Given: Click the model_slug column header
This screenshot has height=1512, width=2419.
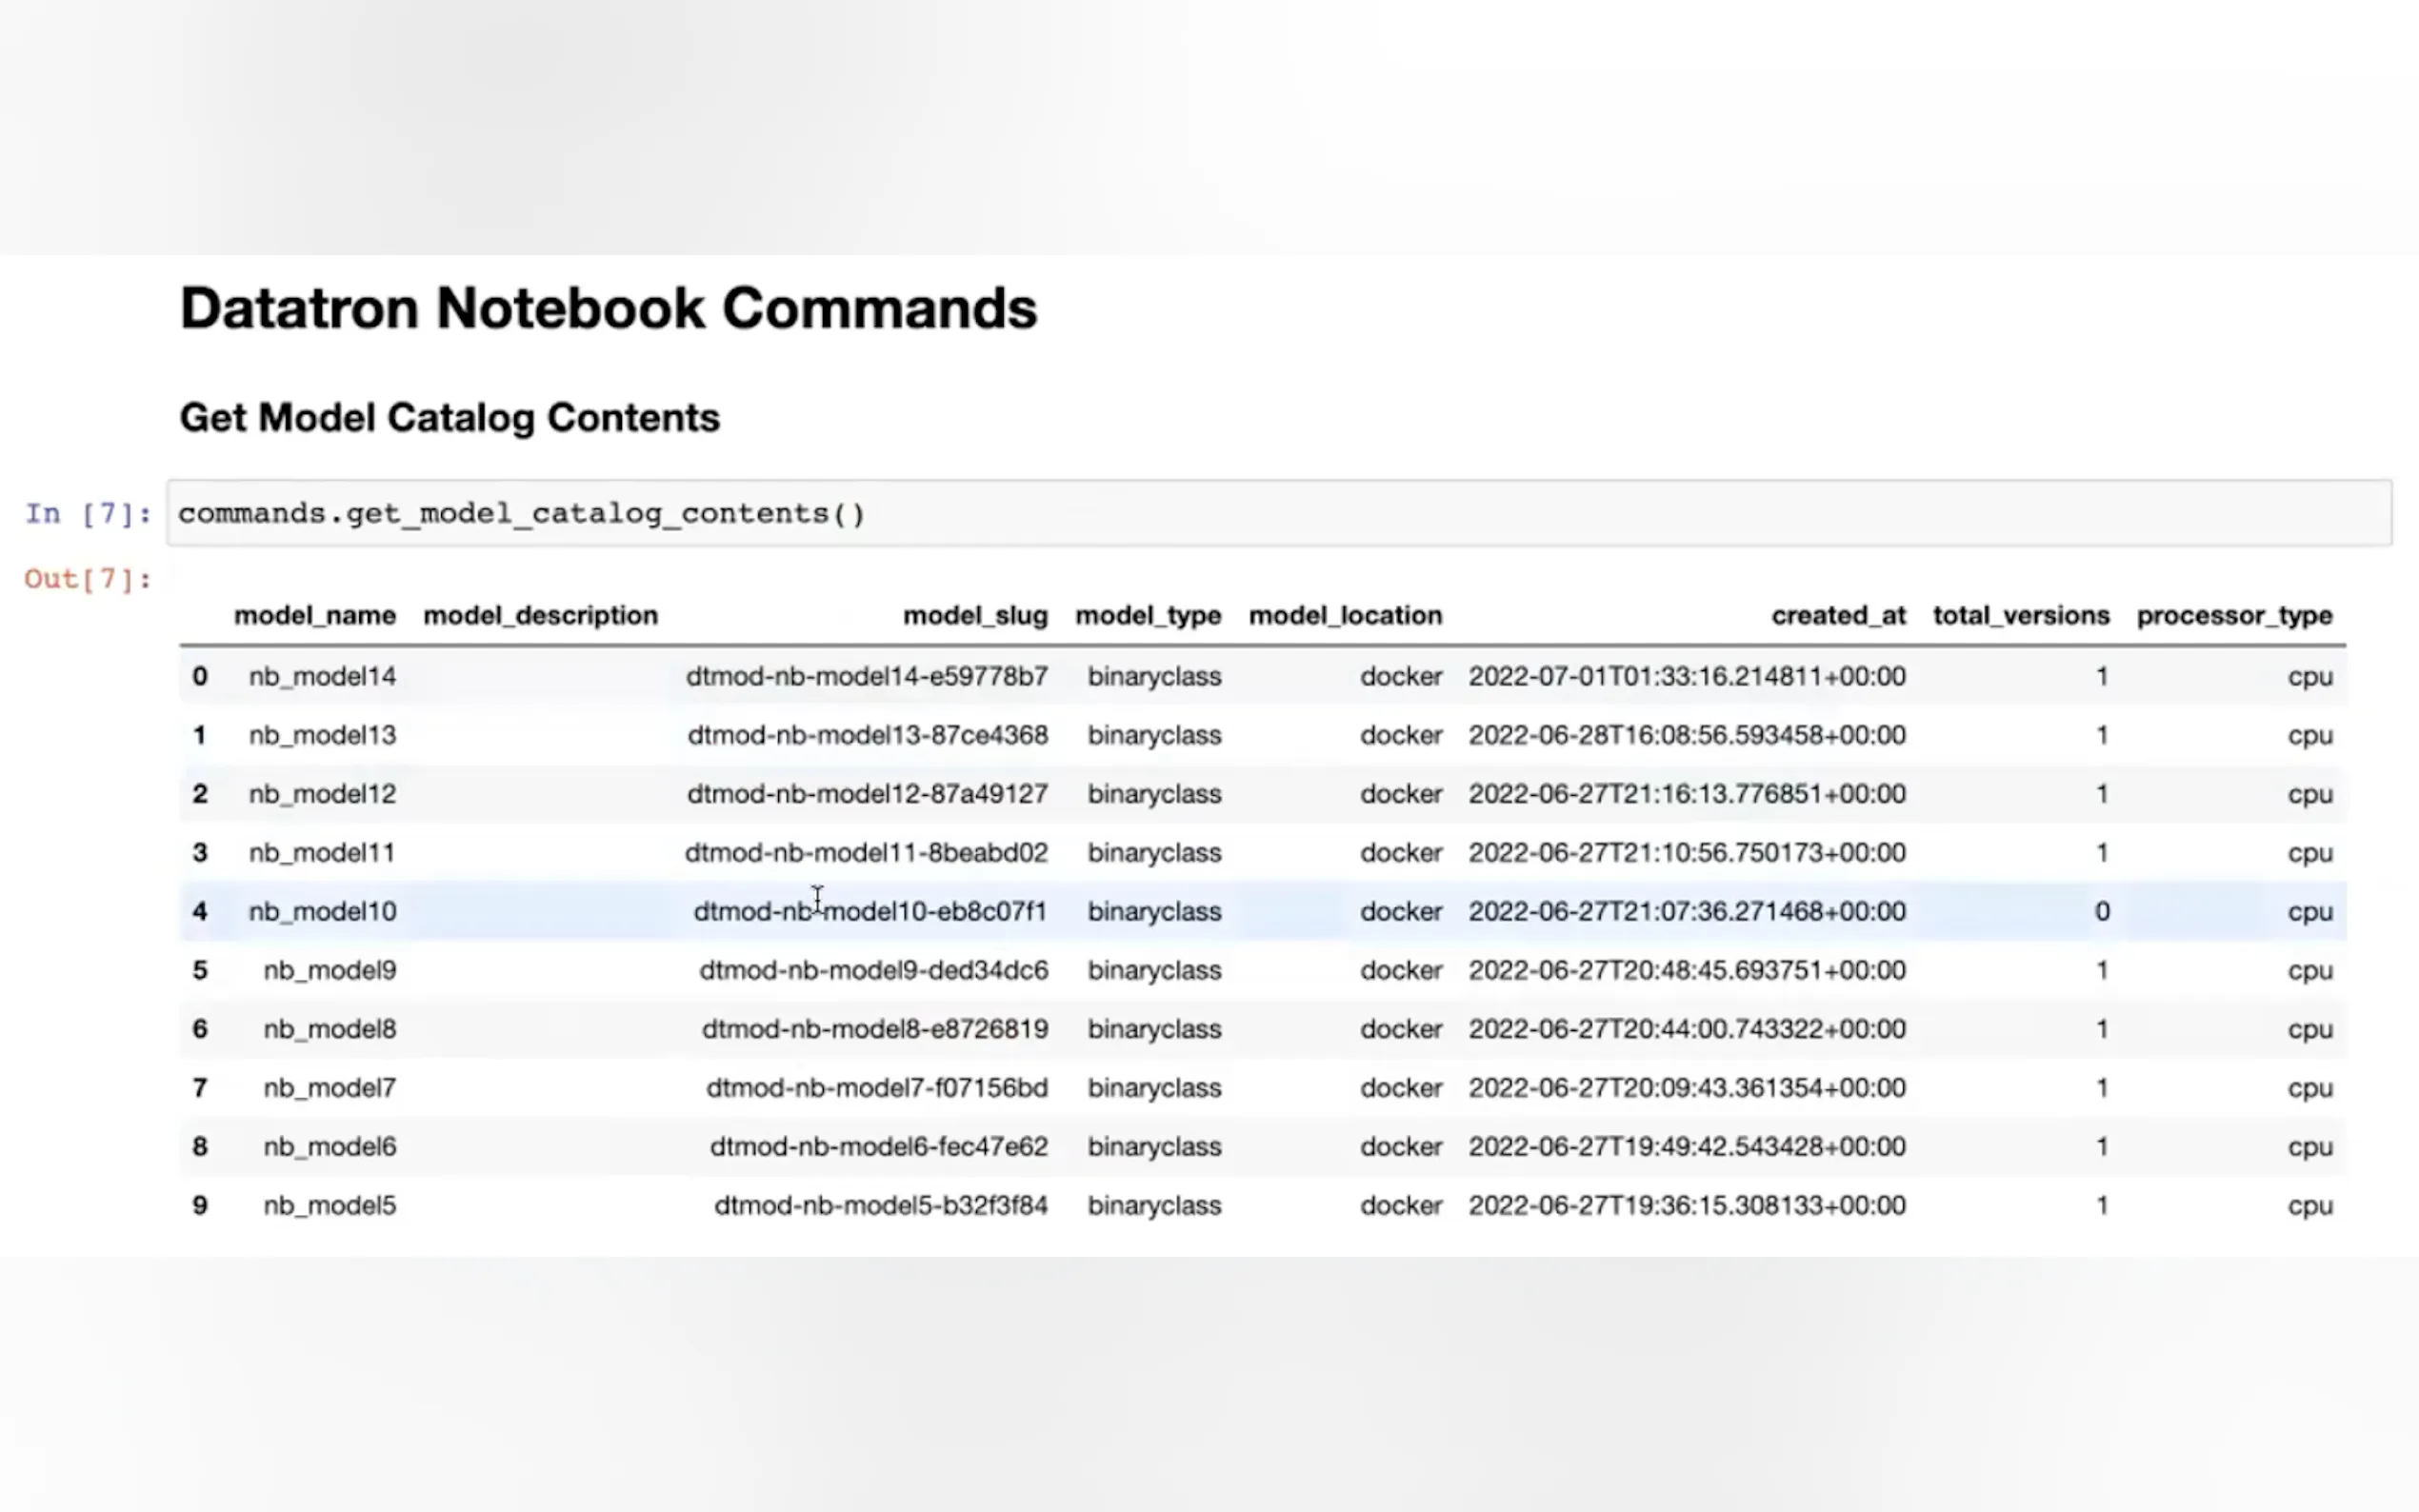Looking at the screenshot, I should (975, 615).
